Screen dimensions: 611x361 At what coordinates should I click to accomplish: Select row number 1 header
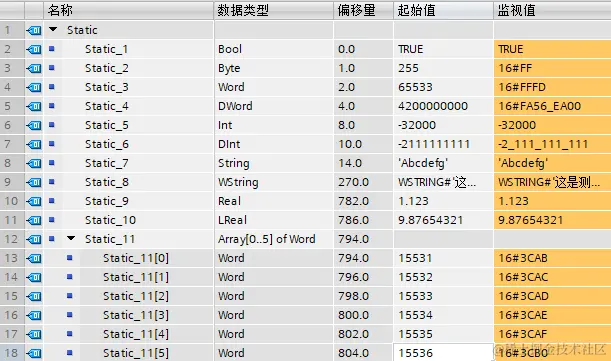pyautogui.click(x=12, y=30)
